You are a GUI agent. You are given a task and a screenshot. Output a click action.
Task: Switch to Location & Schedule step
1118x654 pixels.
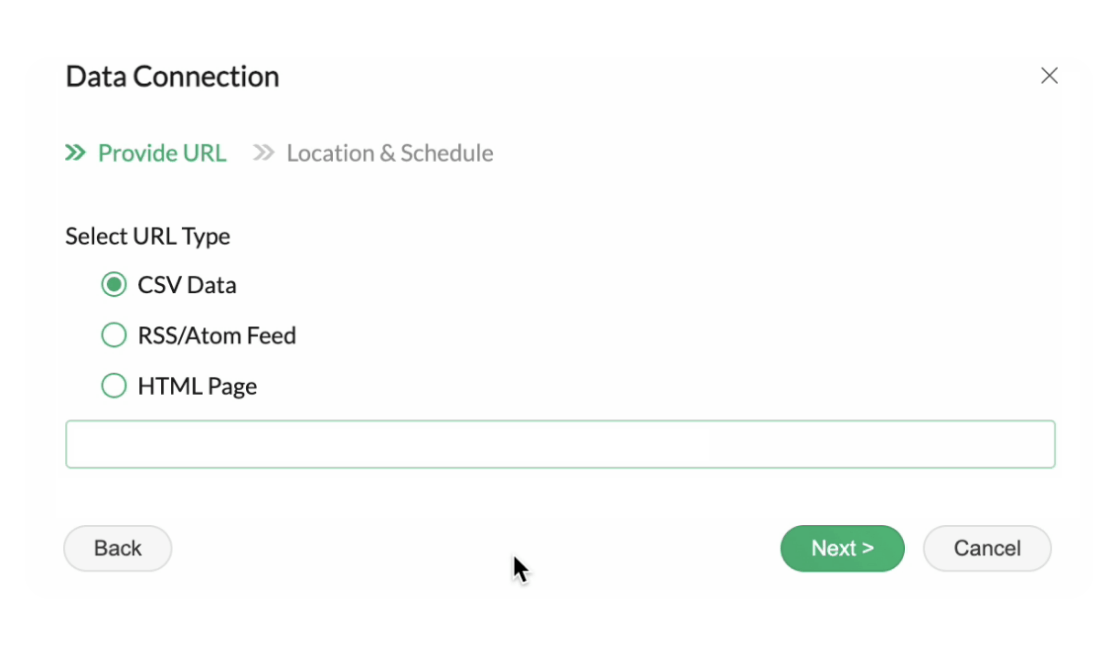tap(389, 153)
